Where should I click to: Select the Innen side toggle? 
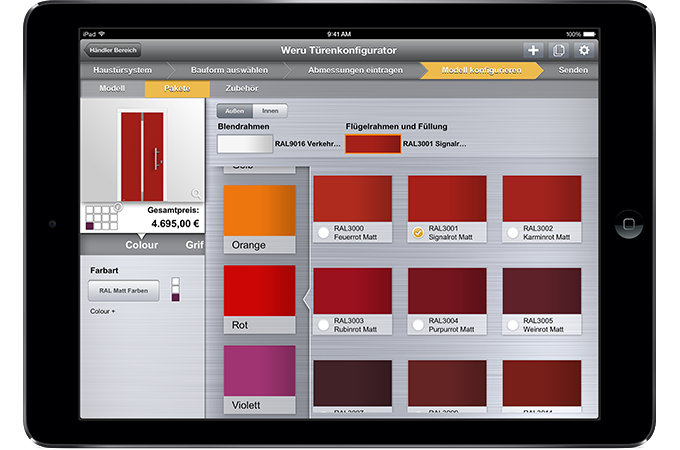pyautogui.click(x=270, y=111)
